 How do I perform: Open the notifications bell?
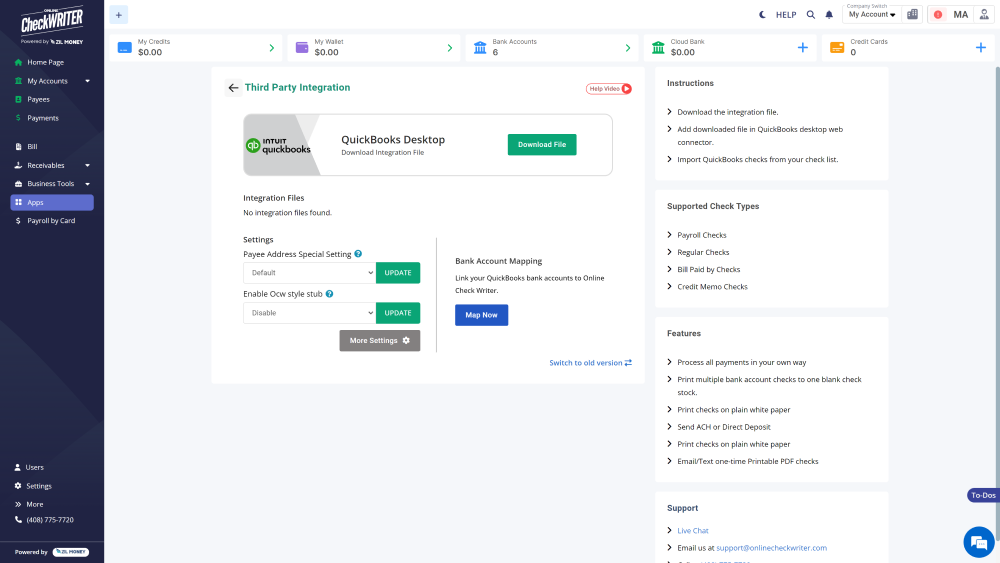point(828,15)
